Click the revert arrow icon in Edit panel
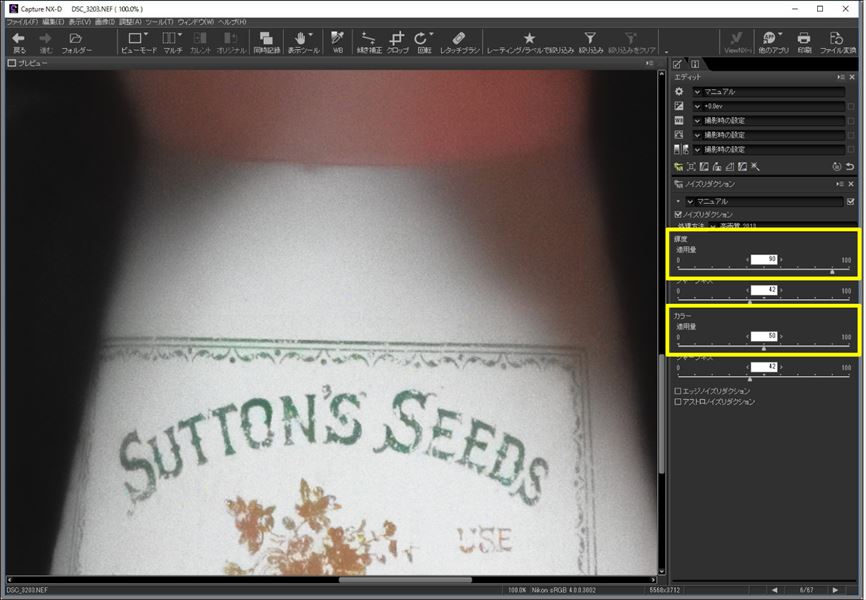This screenshot has width=866, height=600. [x=851, y=167]
